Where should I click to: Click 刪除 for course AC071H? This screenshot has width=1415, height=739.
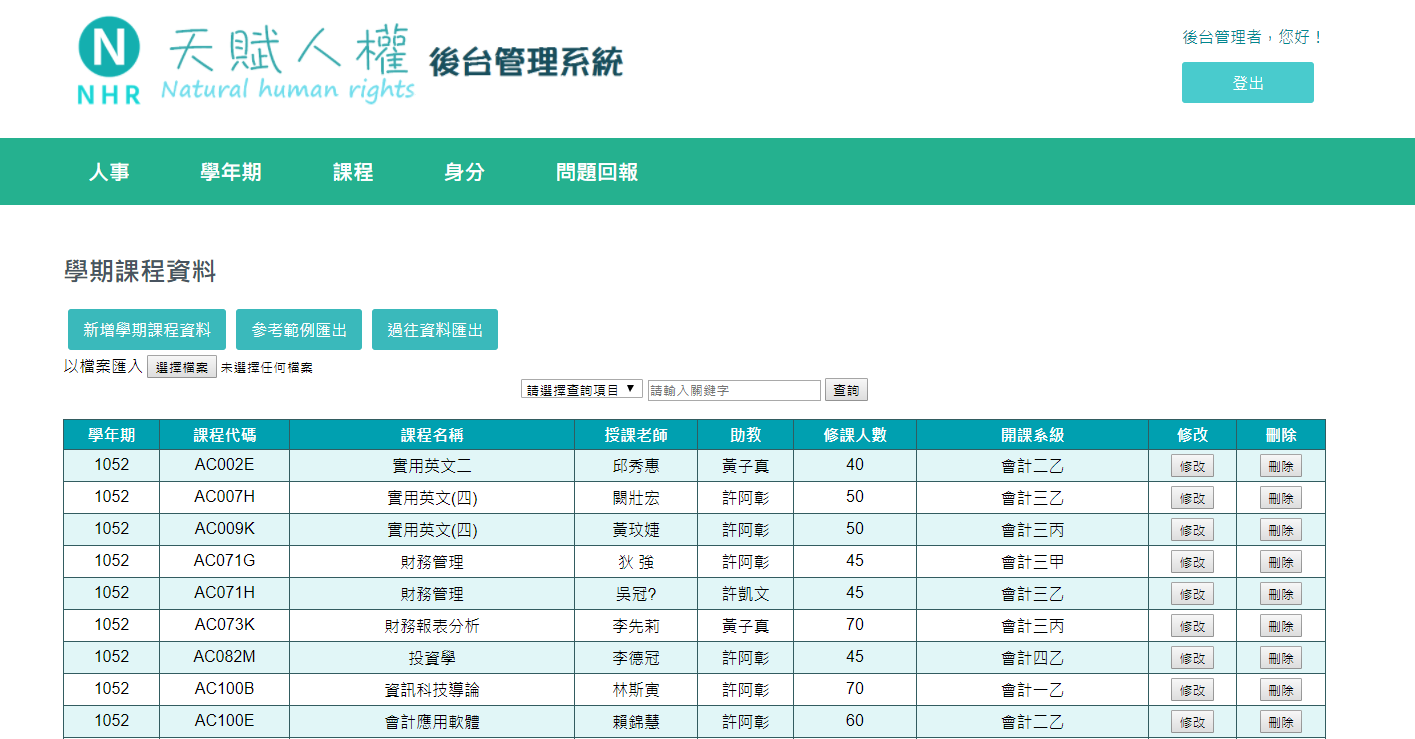click(1280, 594)
